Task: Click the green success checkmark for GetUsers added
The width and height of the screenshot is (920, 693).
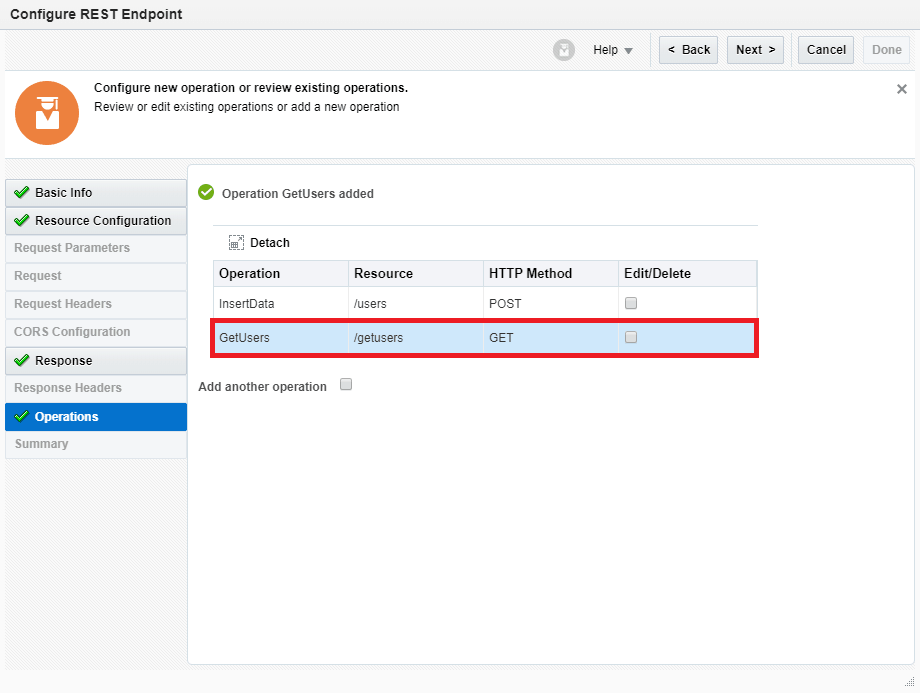Action: 206,193
